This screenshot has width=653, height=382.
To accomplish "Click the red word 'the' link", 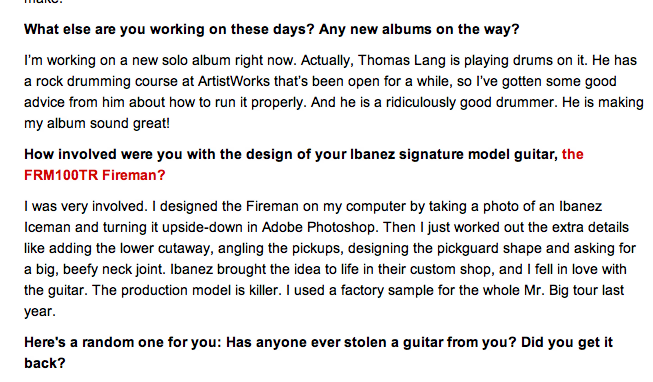I will pyautogui.click(x=573, y=155).
